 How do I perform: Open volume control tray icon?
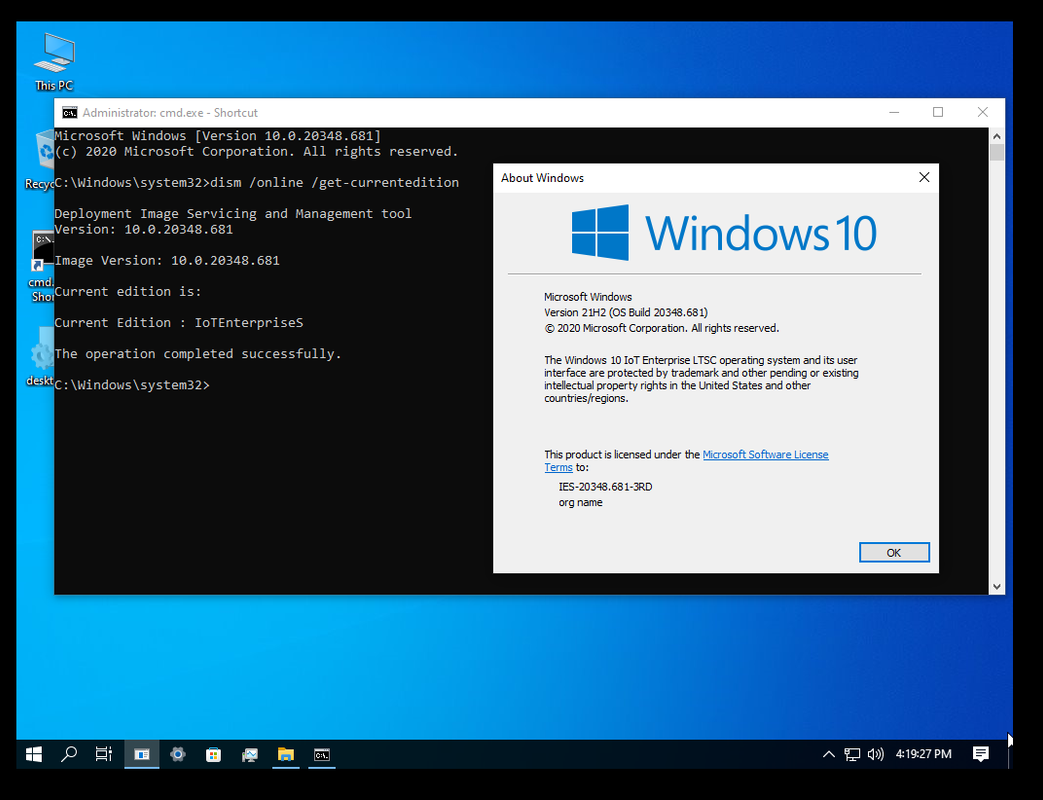(x=875, y=754)
